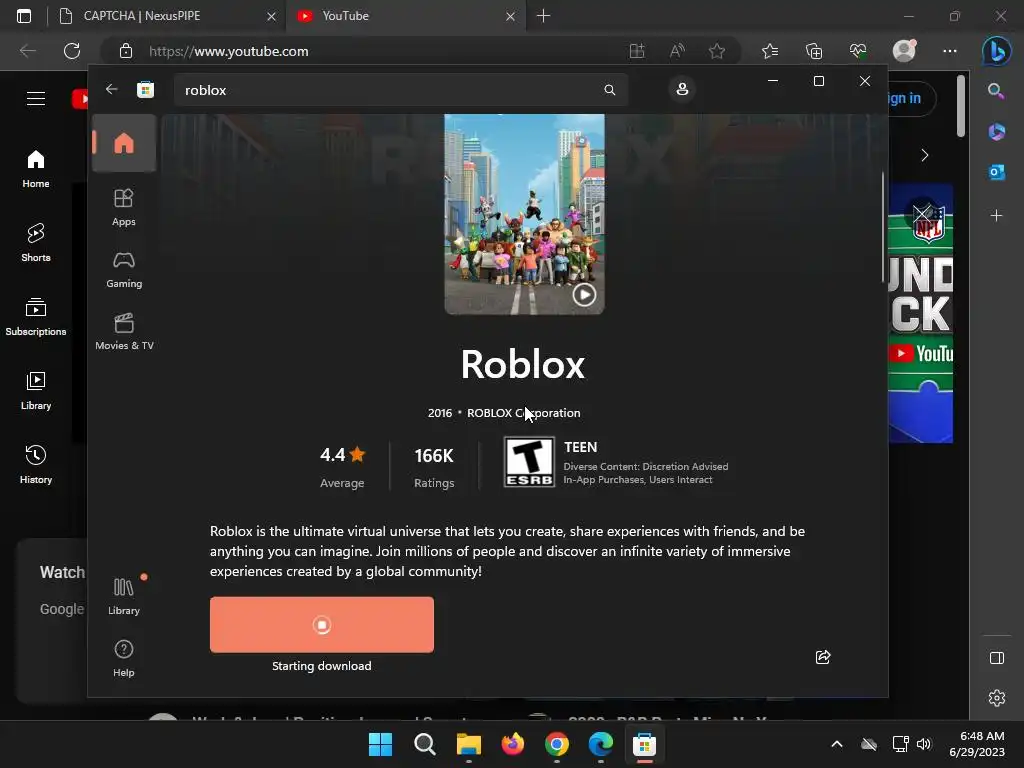Open YouTube Library in sidebar

click(x=36, y=391)
